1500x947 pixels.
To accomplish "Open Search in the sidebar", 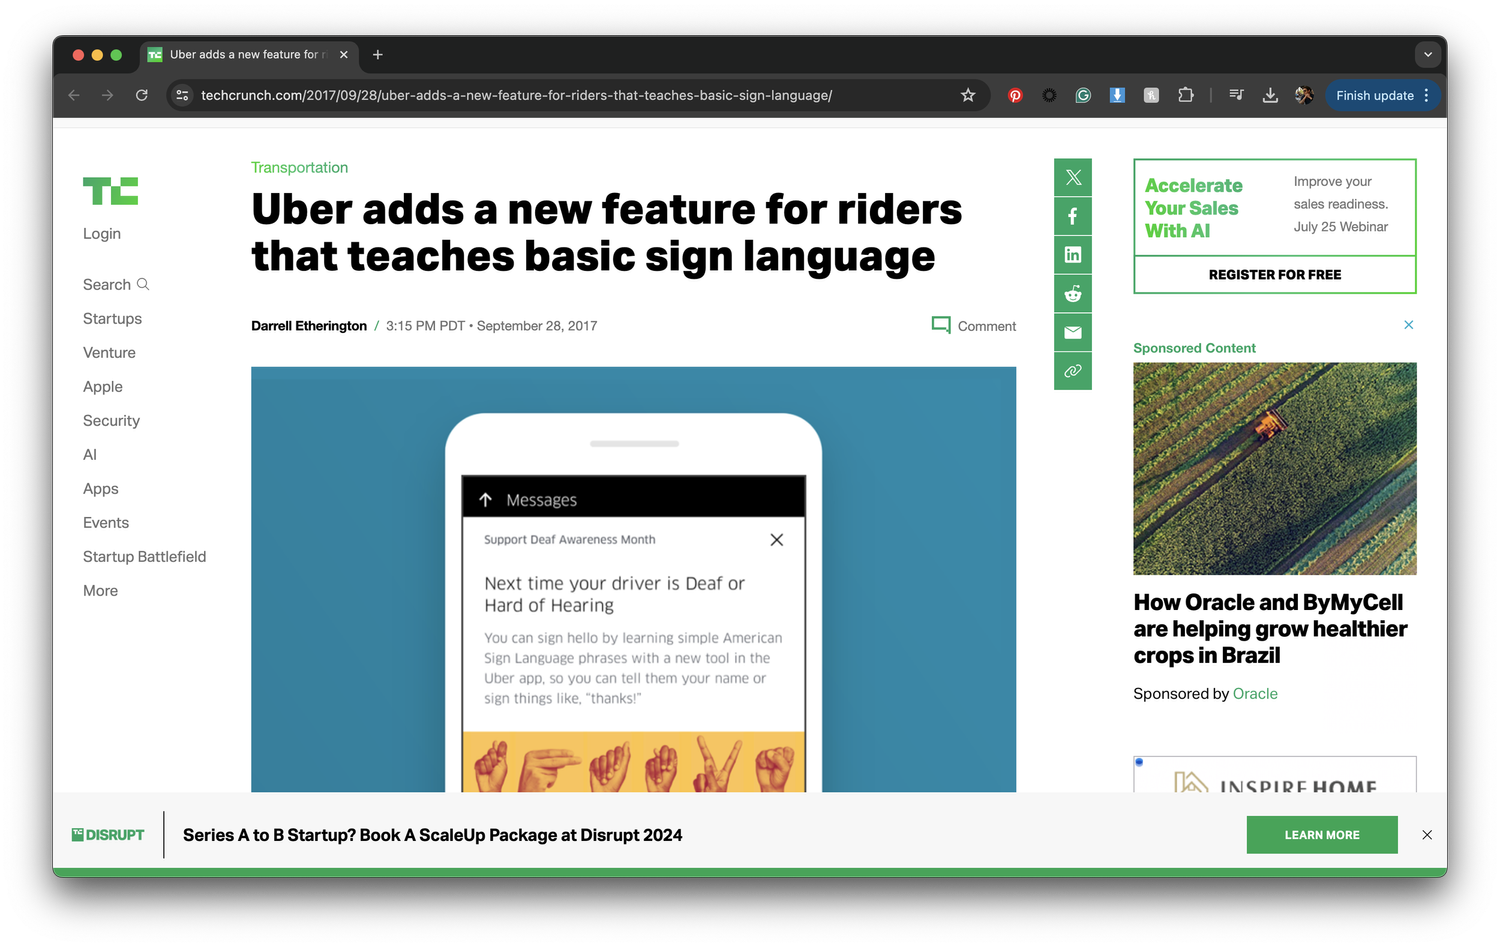I will point(116,285).
